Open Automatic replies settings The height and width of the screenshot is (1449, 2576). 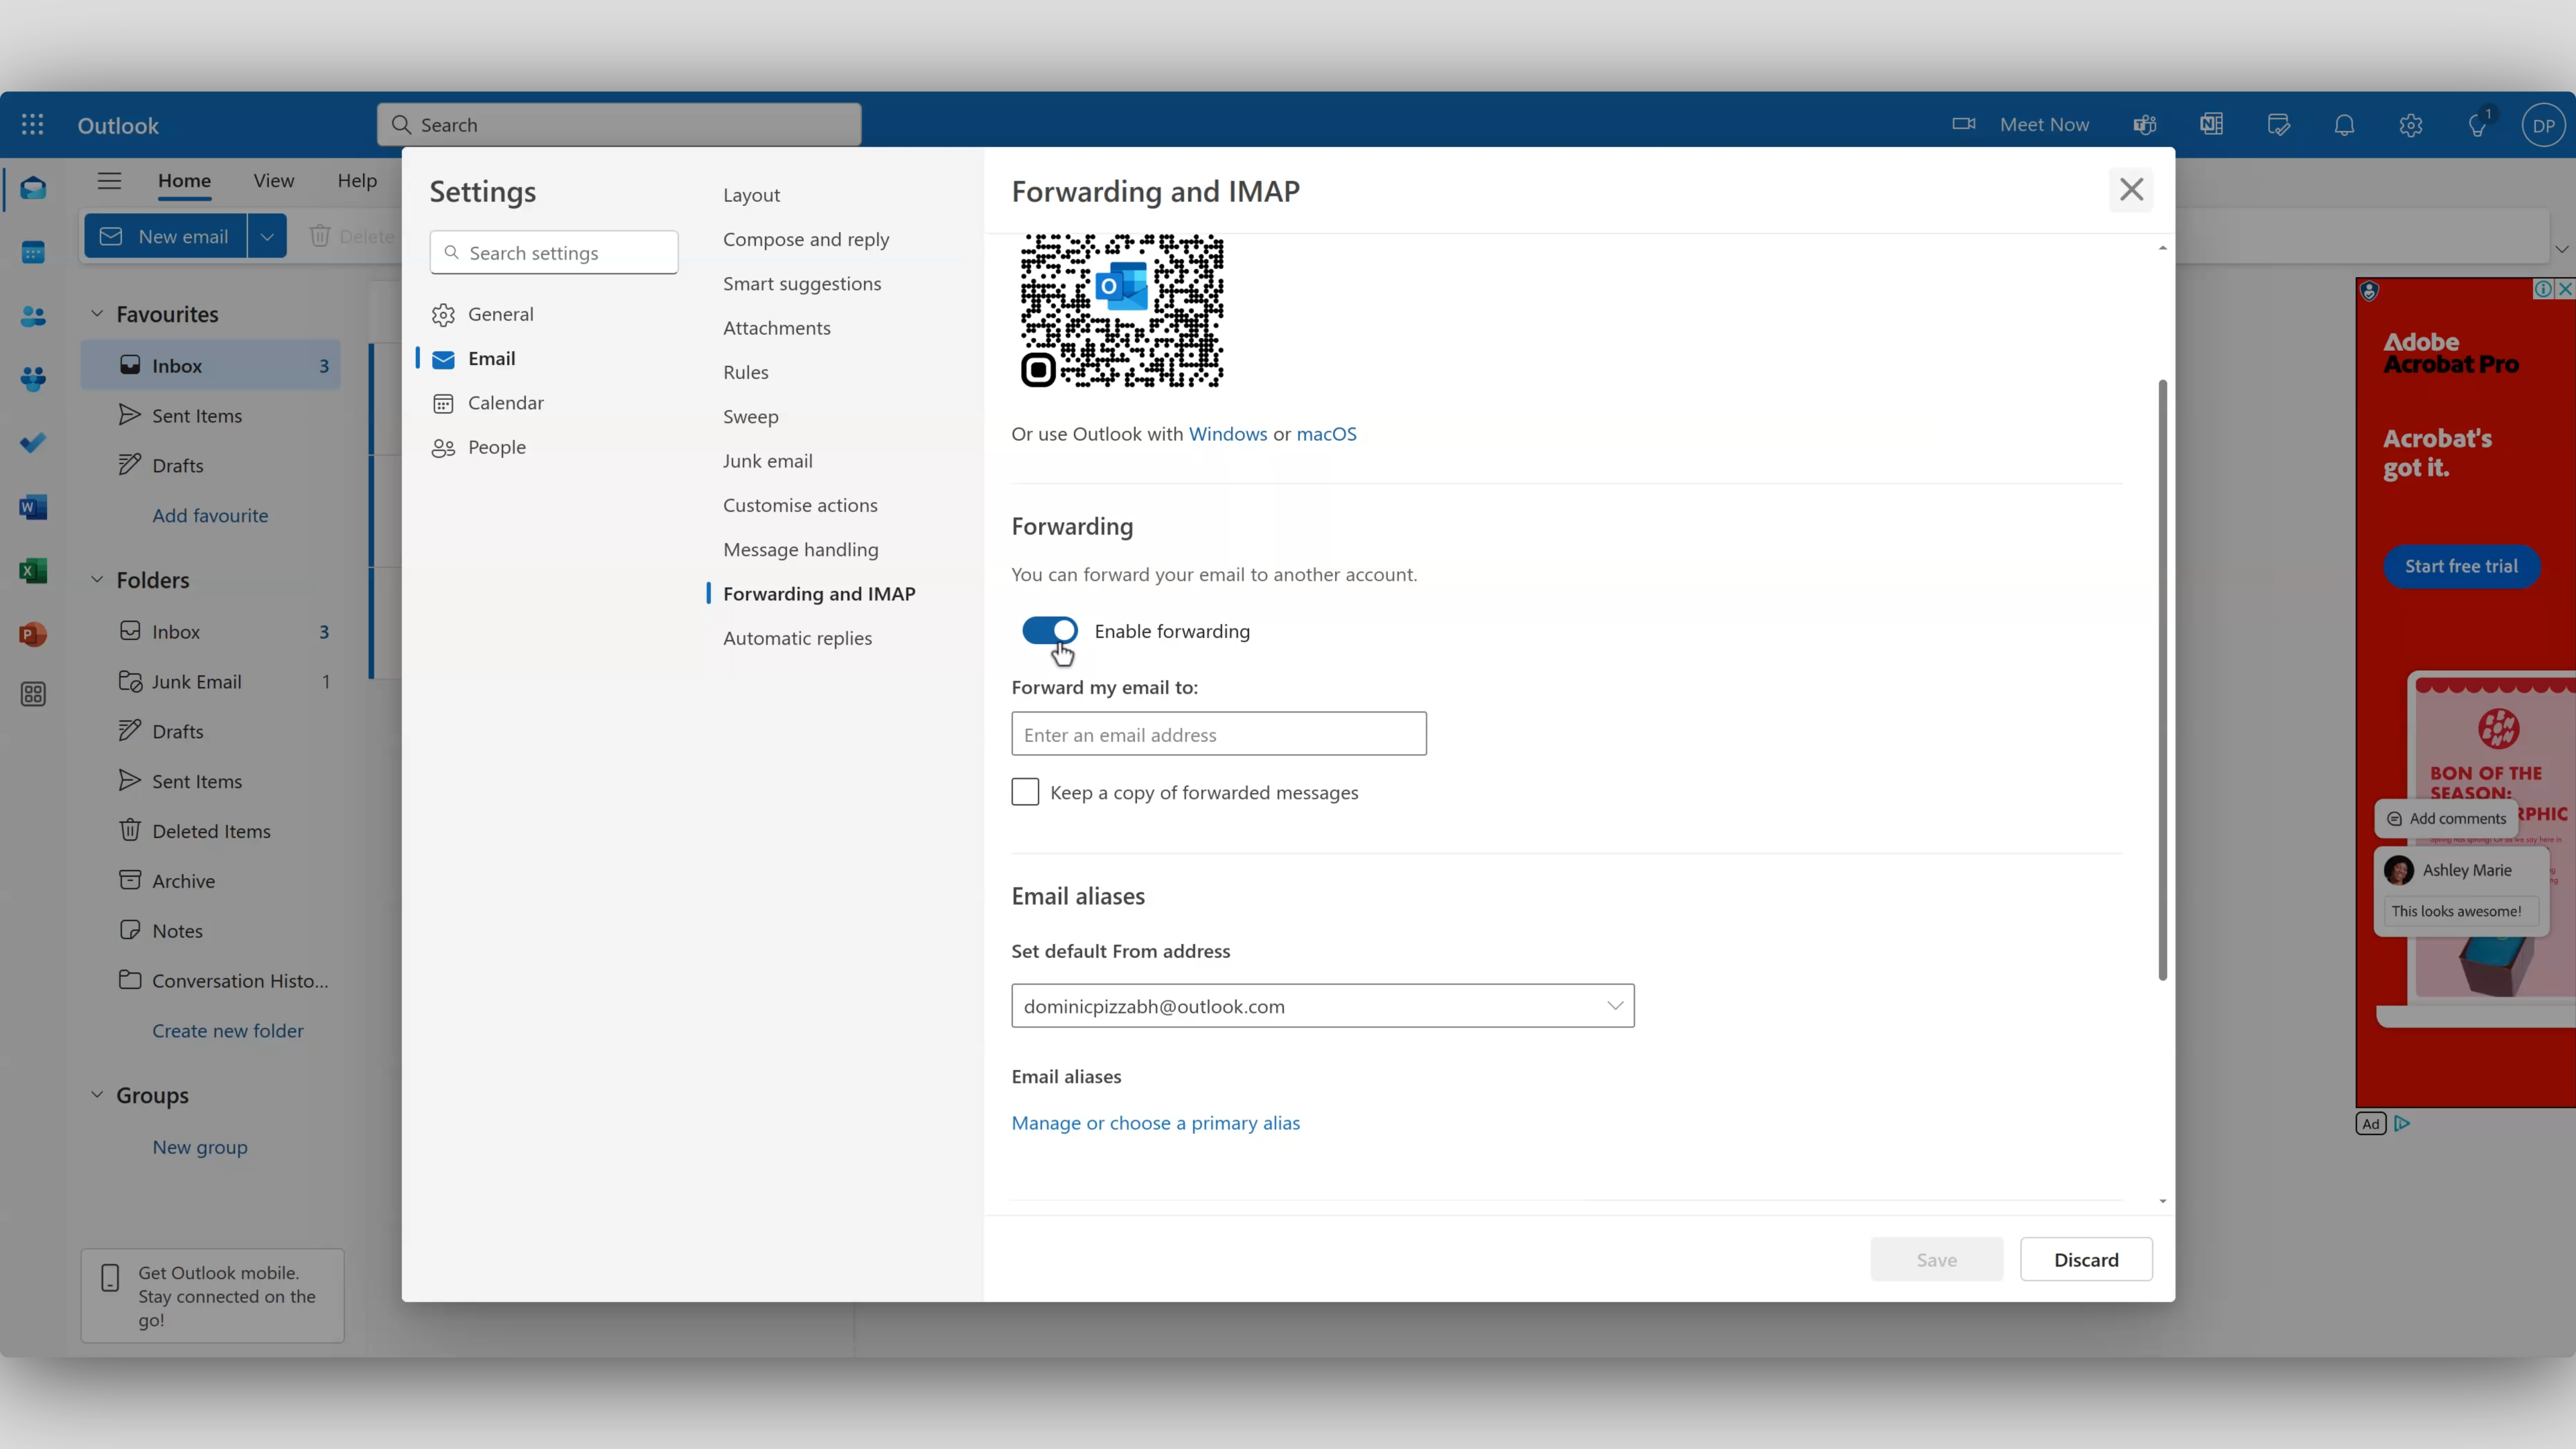tap(797, 638)
